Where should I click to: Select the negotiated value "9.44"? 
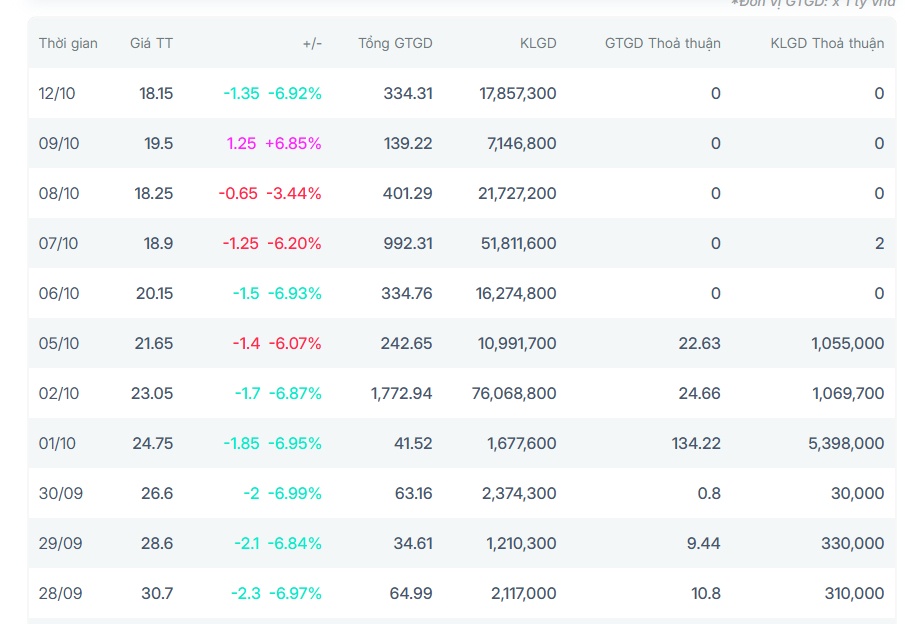(x=704, y=544)
